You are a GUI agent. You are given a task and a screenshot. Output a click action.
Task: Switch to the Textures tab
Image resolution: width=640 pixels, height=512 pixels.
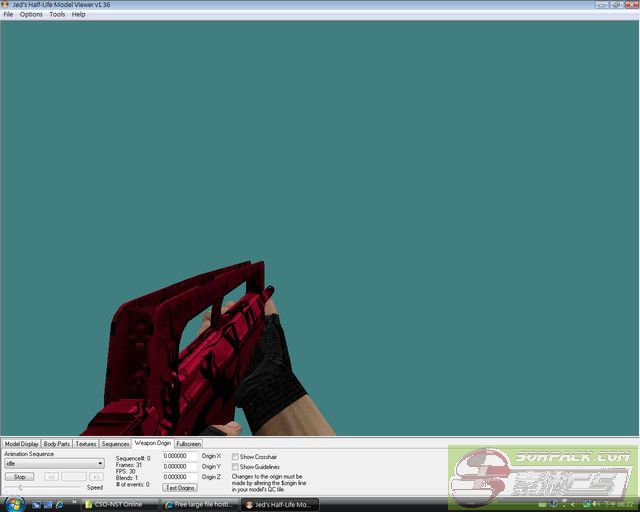[86, 443]
